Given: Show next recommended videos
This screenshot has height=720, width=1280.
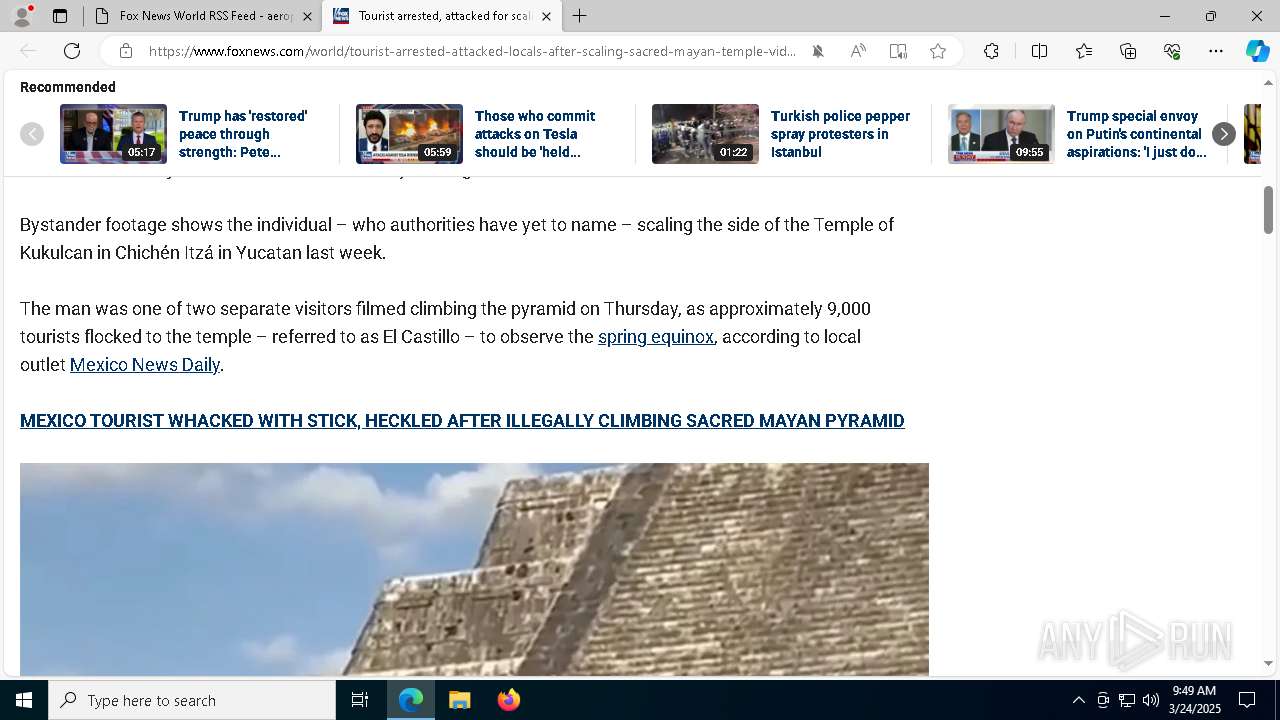Looking at the screenshot, I should [x=1223, y=134].
